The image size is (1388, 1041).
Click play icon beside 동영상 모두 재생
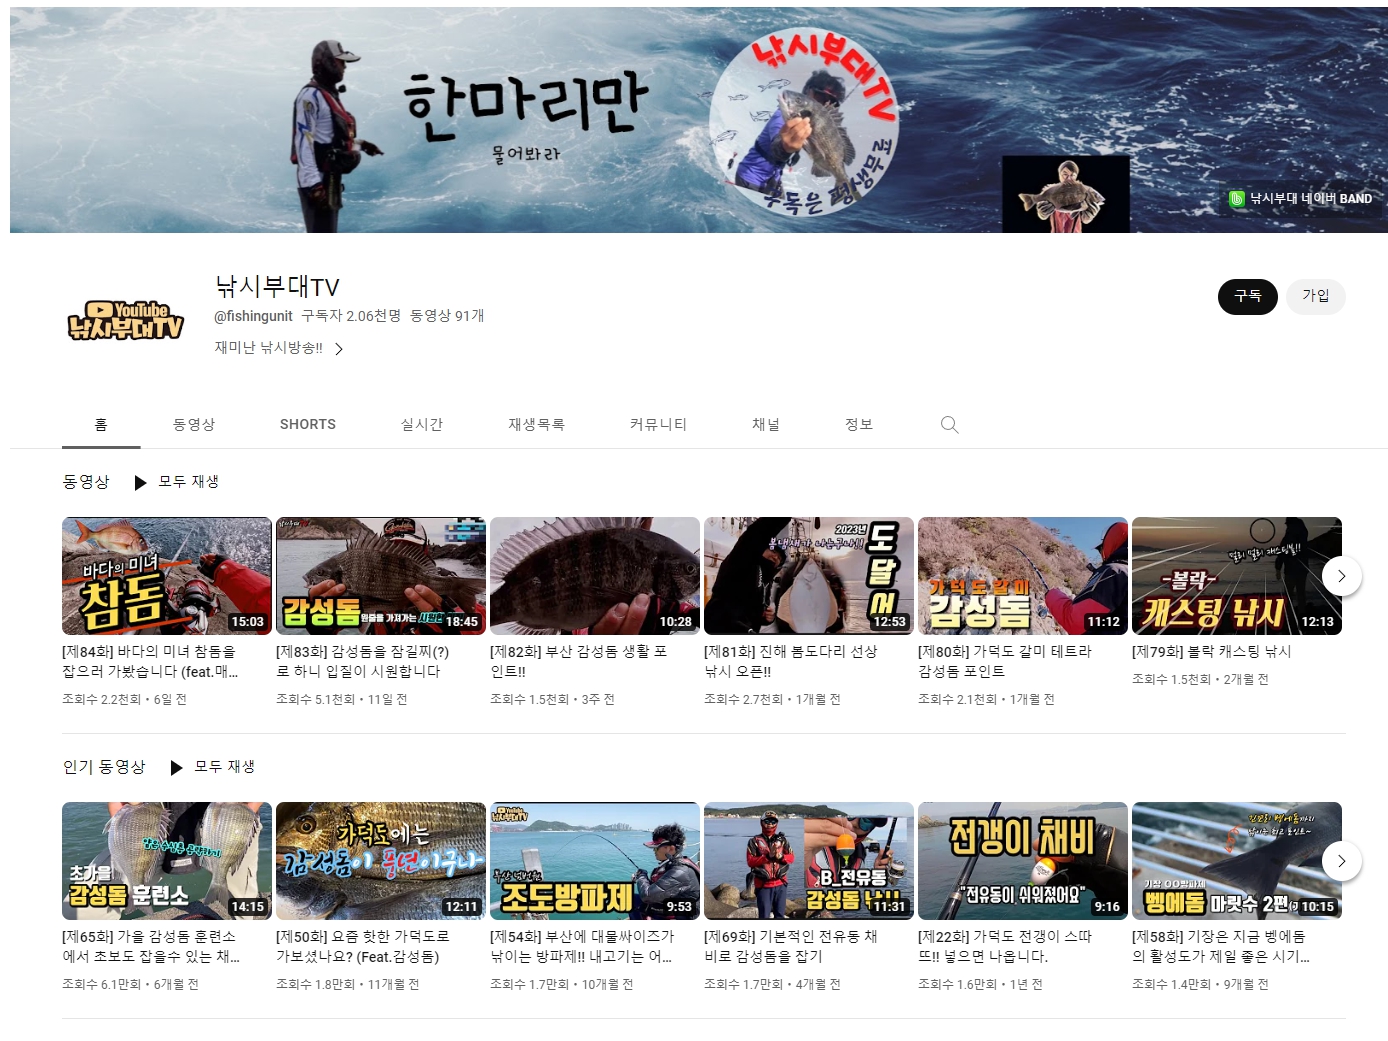click(141, 483)
